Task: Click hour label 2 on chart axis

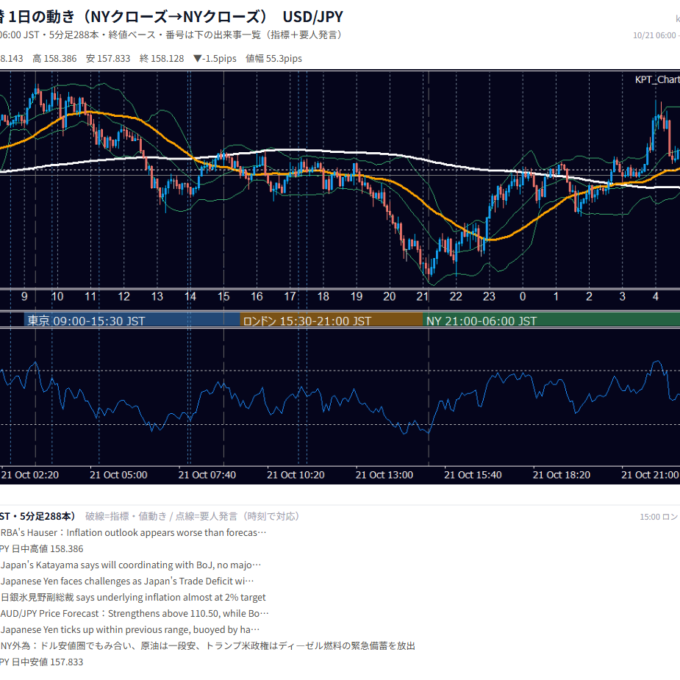Action: tap(589, 297)
